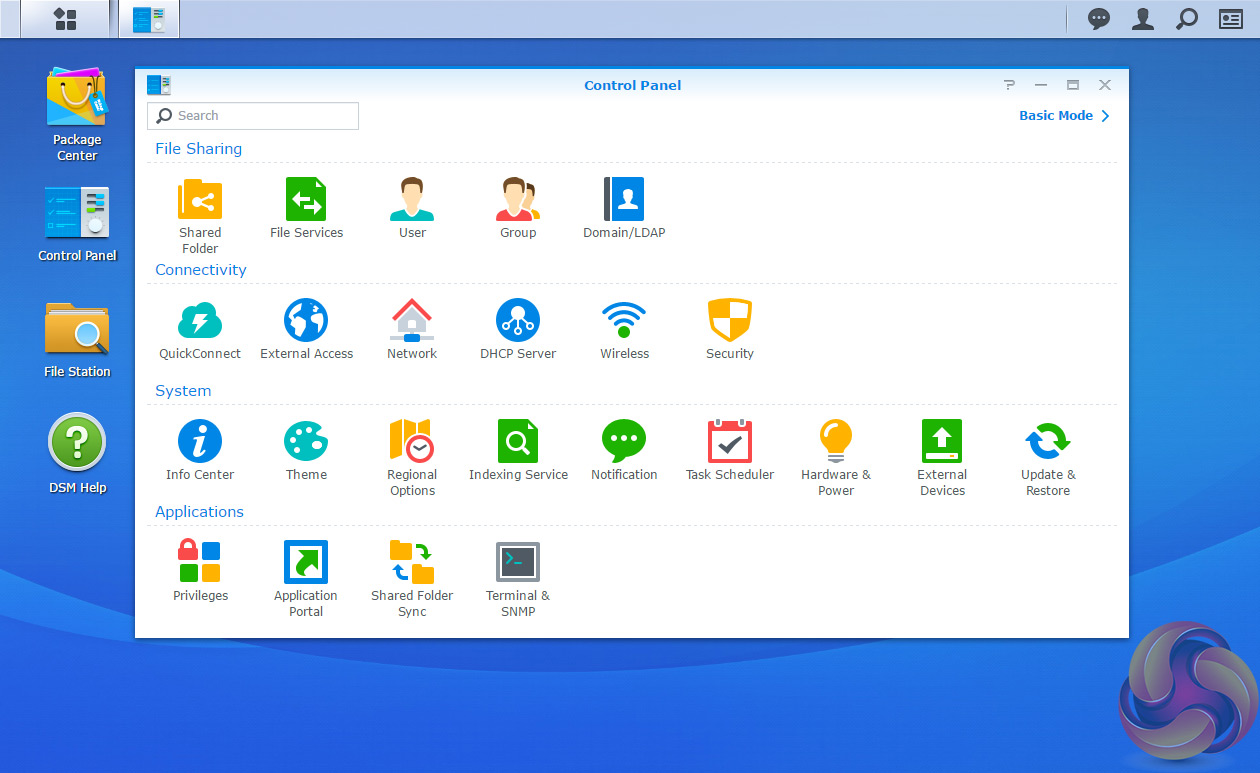Open the DSM Main Menu button
The width and height of the screenshot is (1260, 773).
65,19
